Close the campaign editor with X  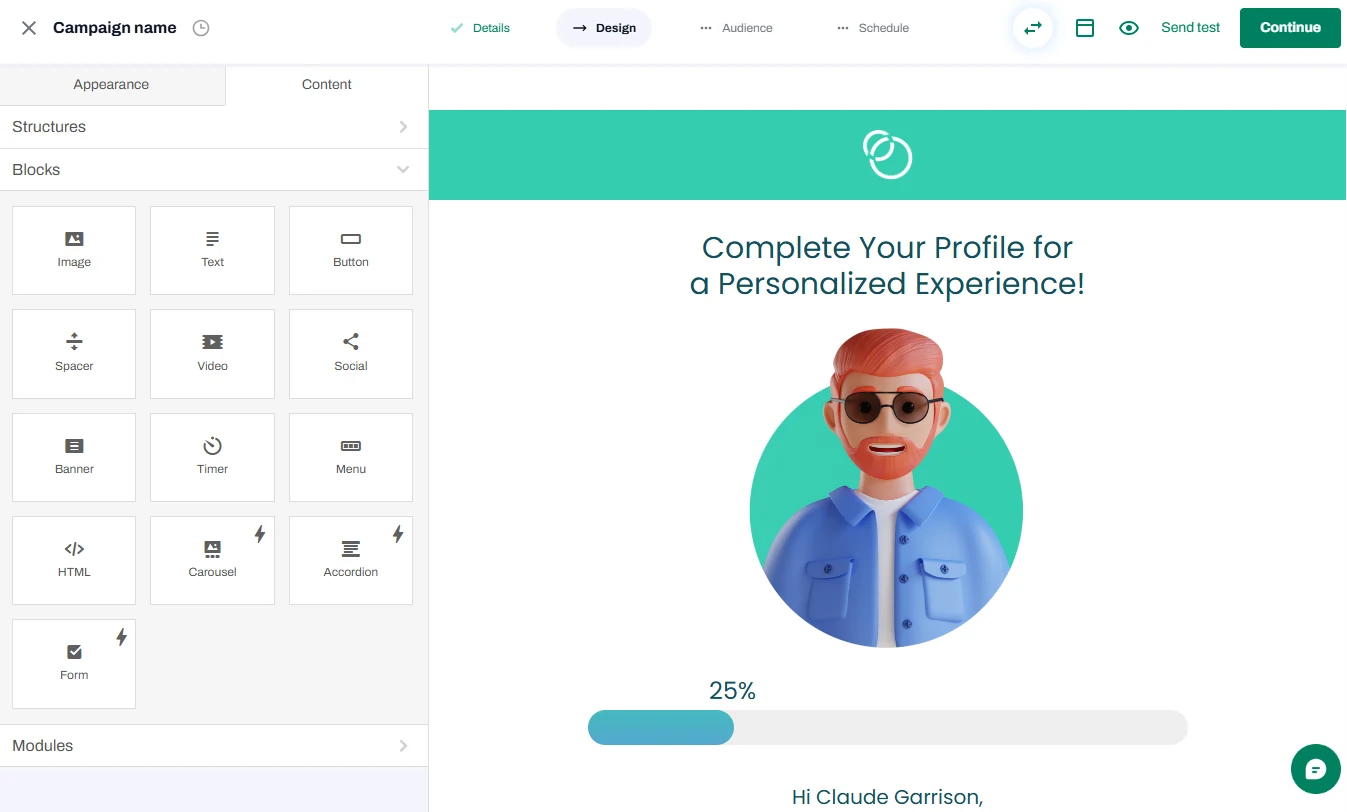(x=29, y=28)
